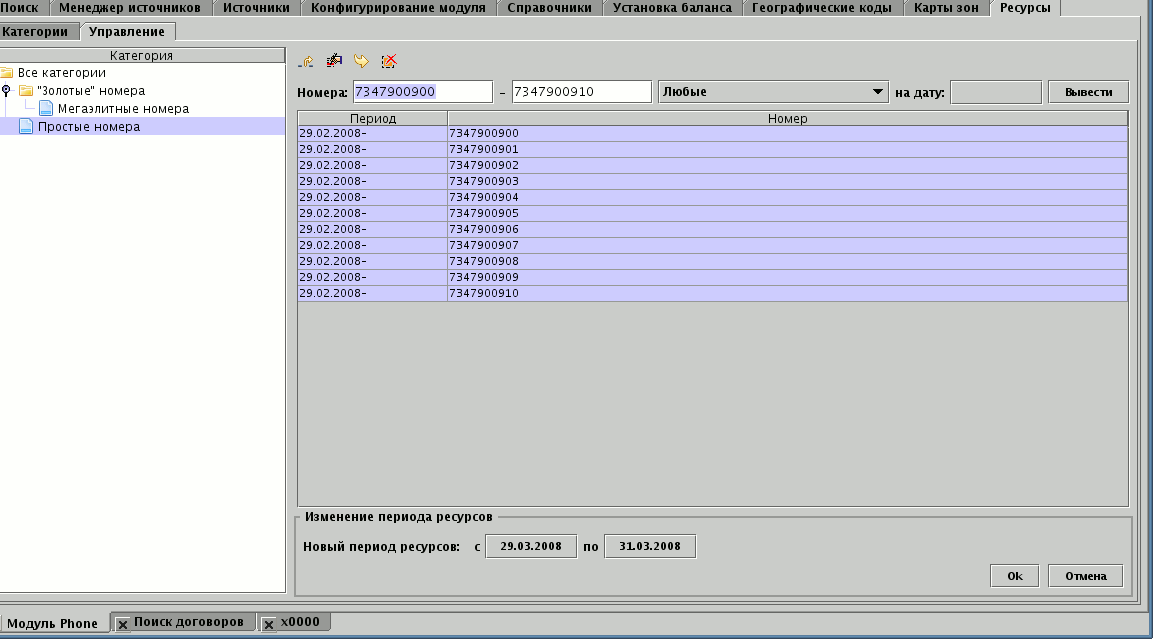The height and width of the screenshot is (639, 1153).
Task: Click the hand-with-pencil edit toolbar icon
Action: (334, 62)
